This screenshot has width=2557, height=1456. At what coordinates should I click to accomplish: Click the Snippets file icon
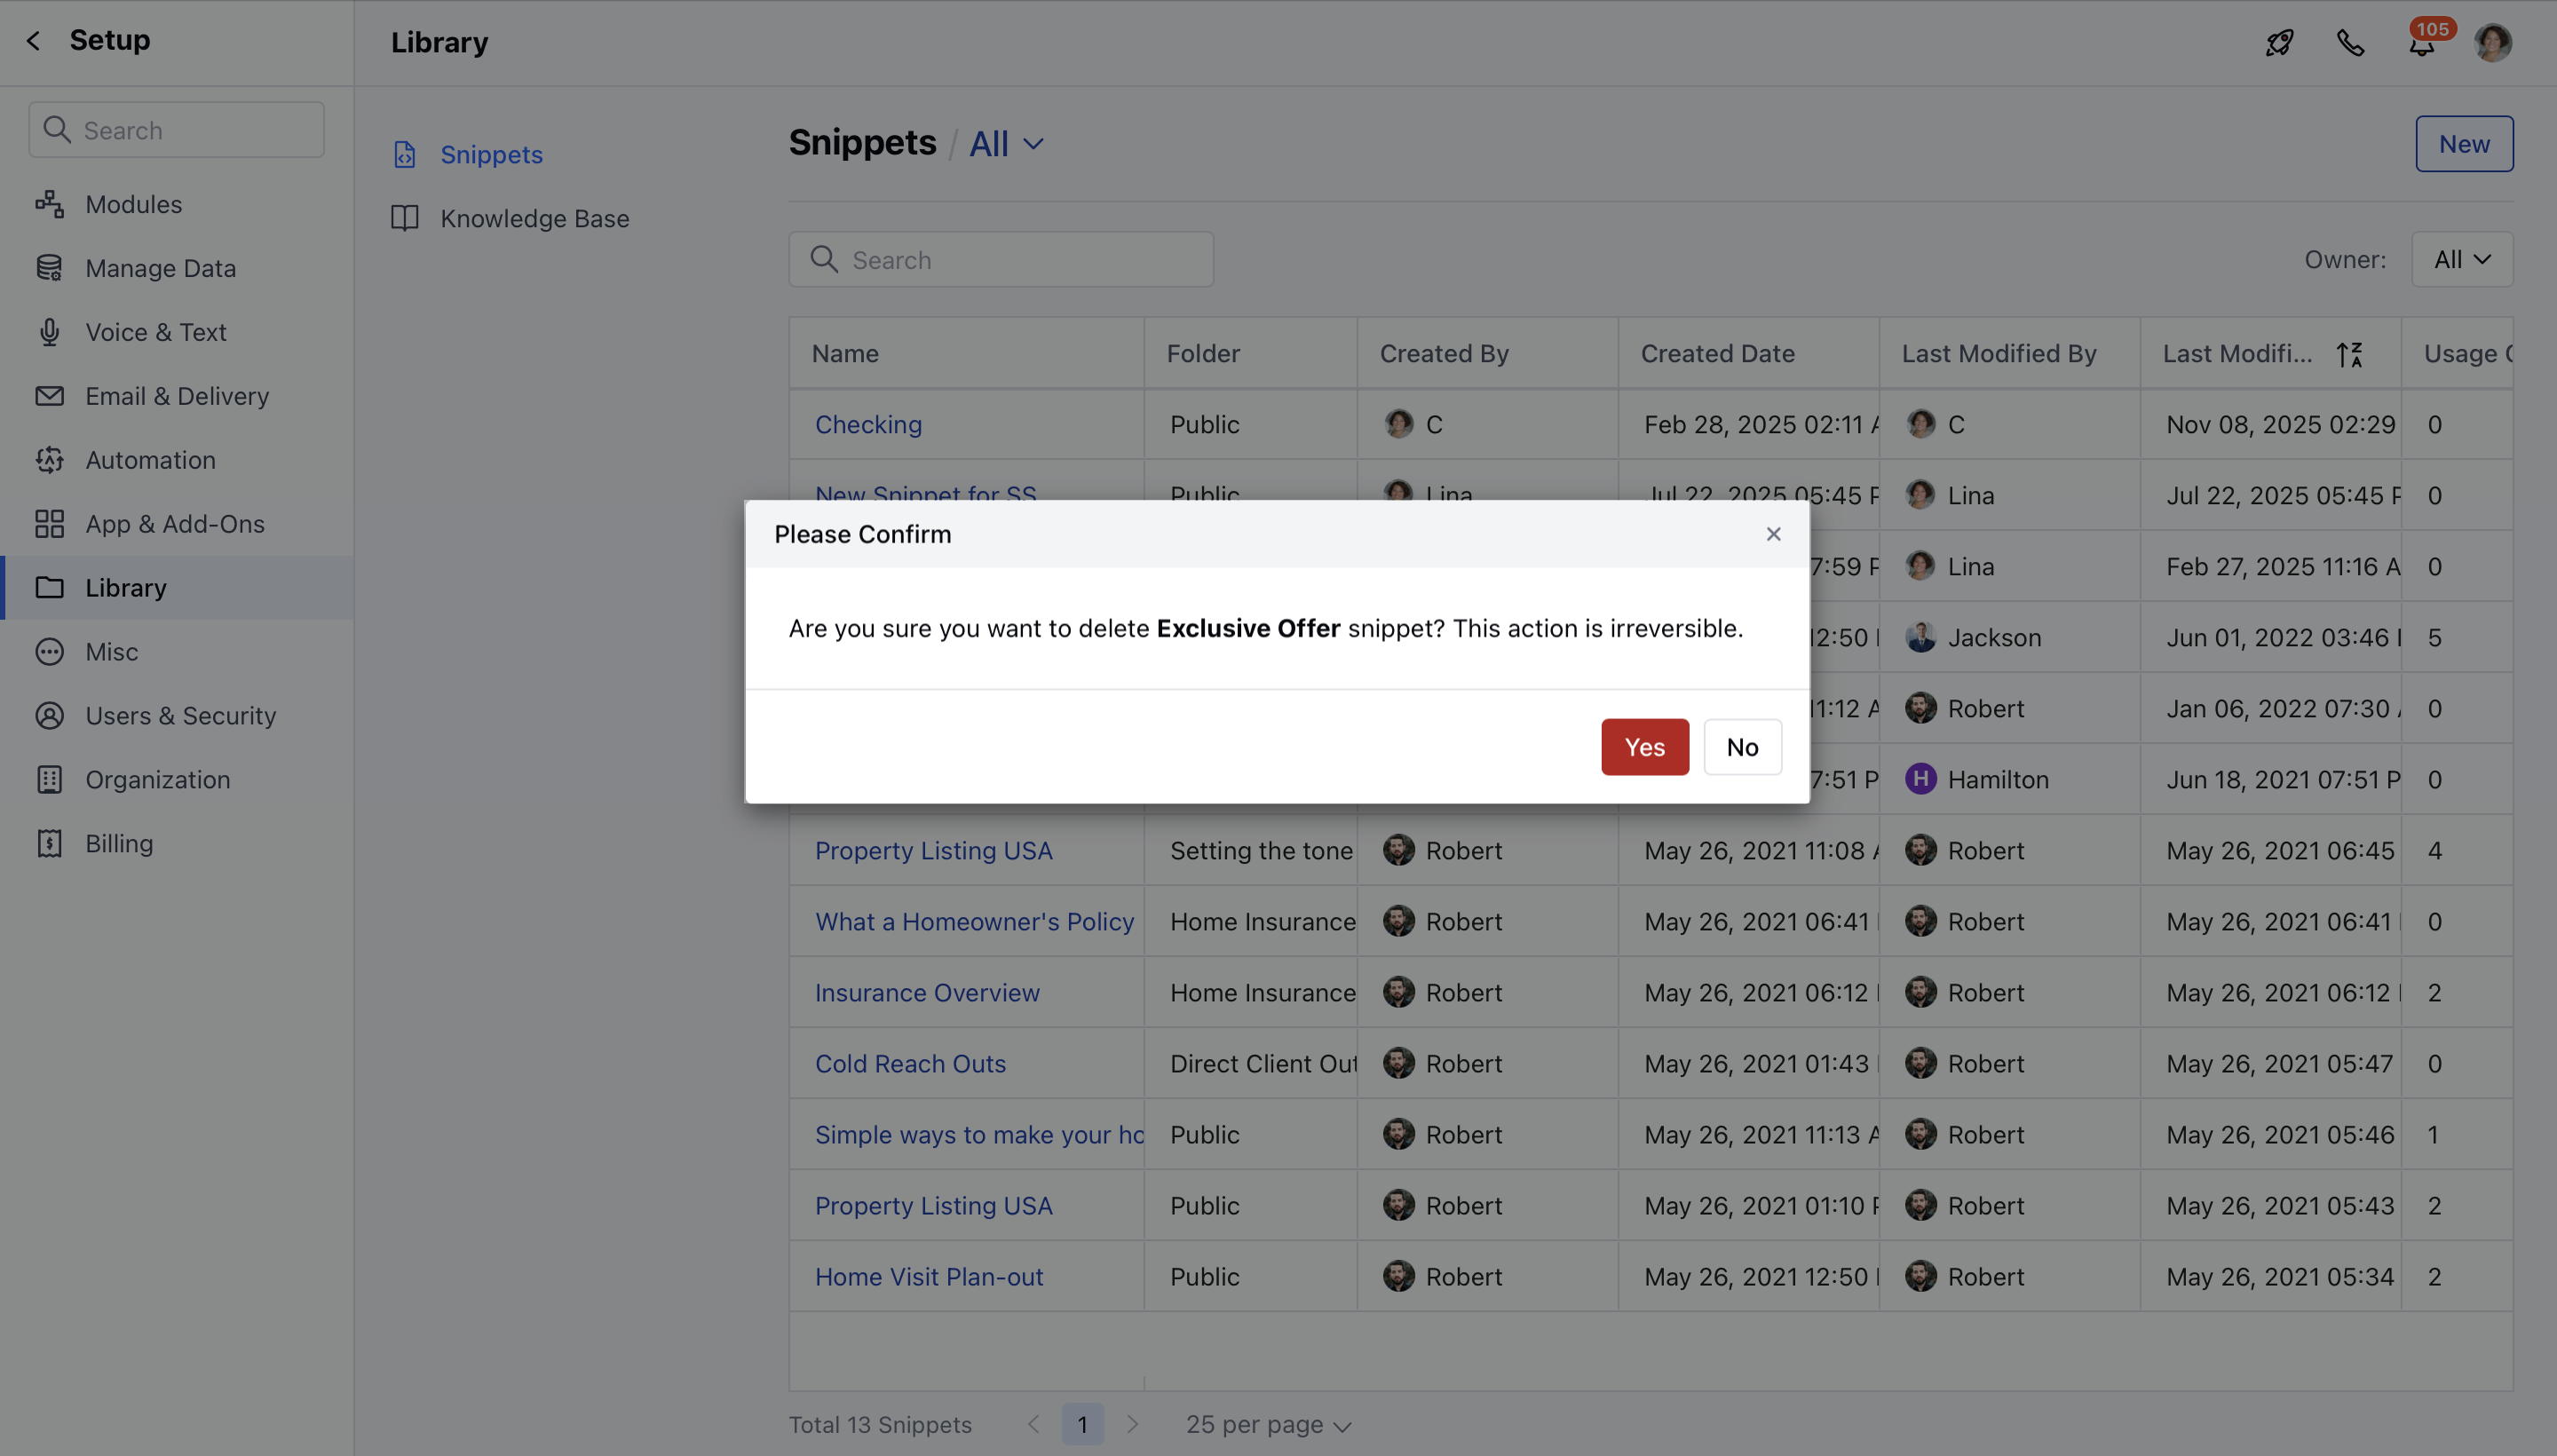tap(404, 155)
